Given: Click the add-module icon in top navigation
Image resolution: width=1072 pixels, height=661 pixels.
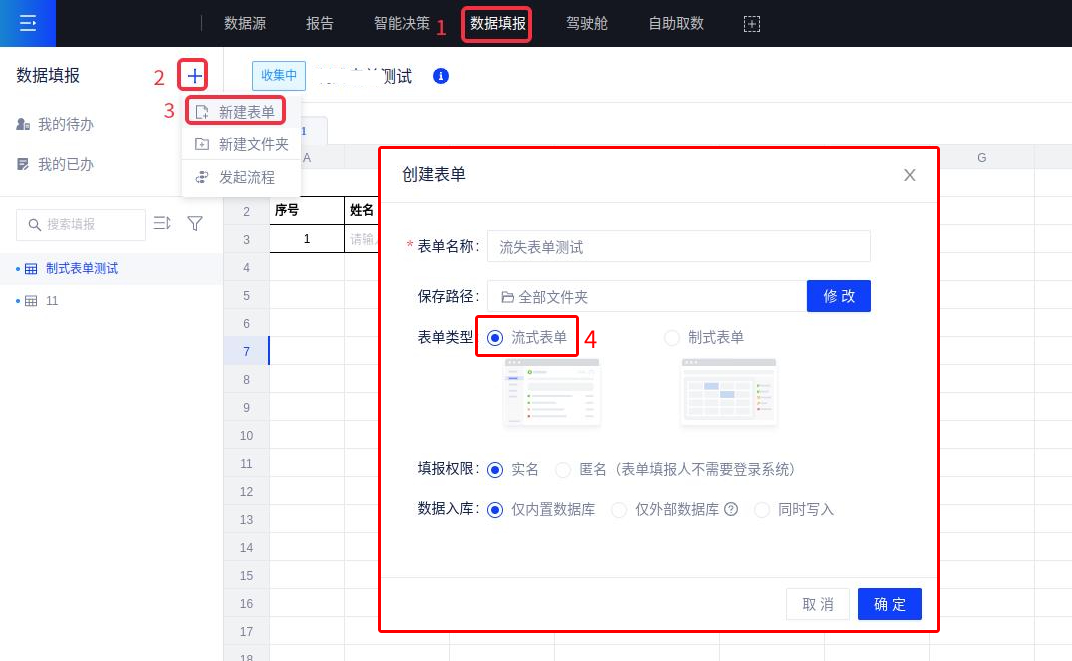Looking at the screenshot, I should [752, 23].
